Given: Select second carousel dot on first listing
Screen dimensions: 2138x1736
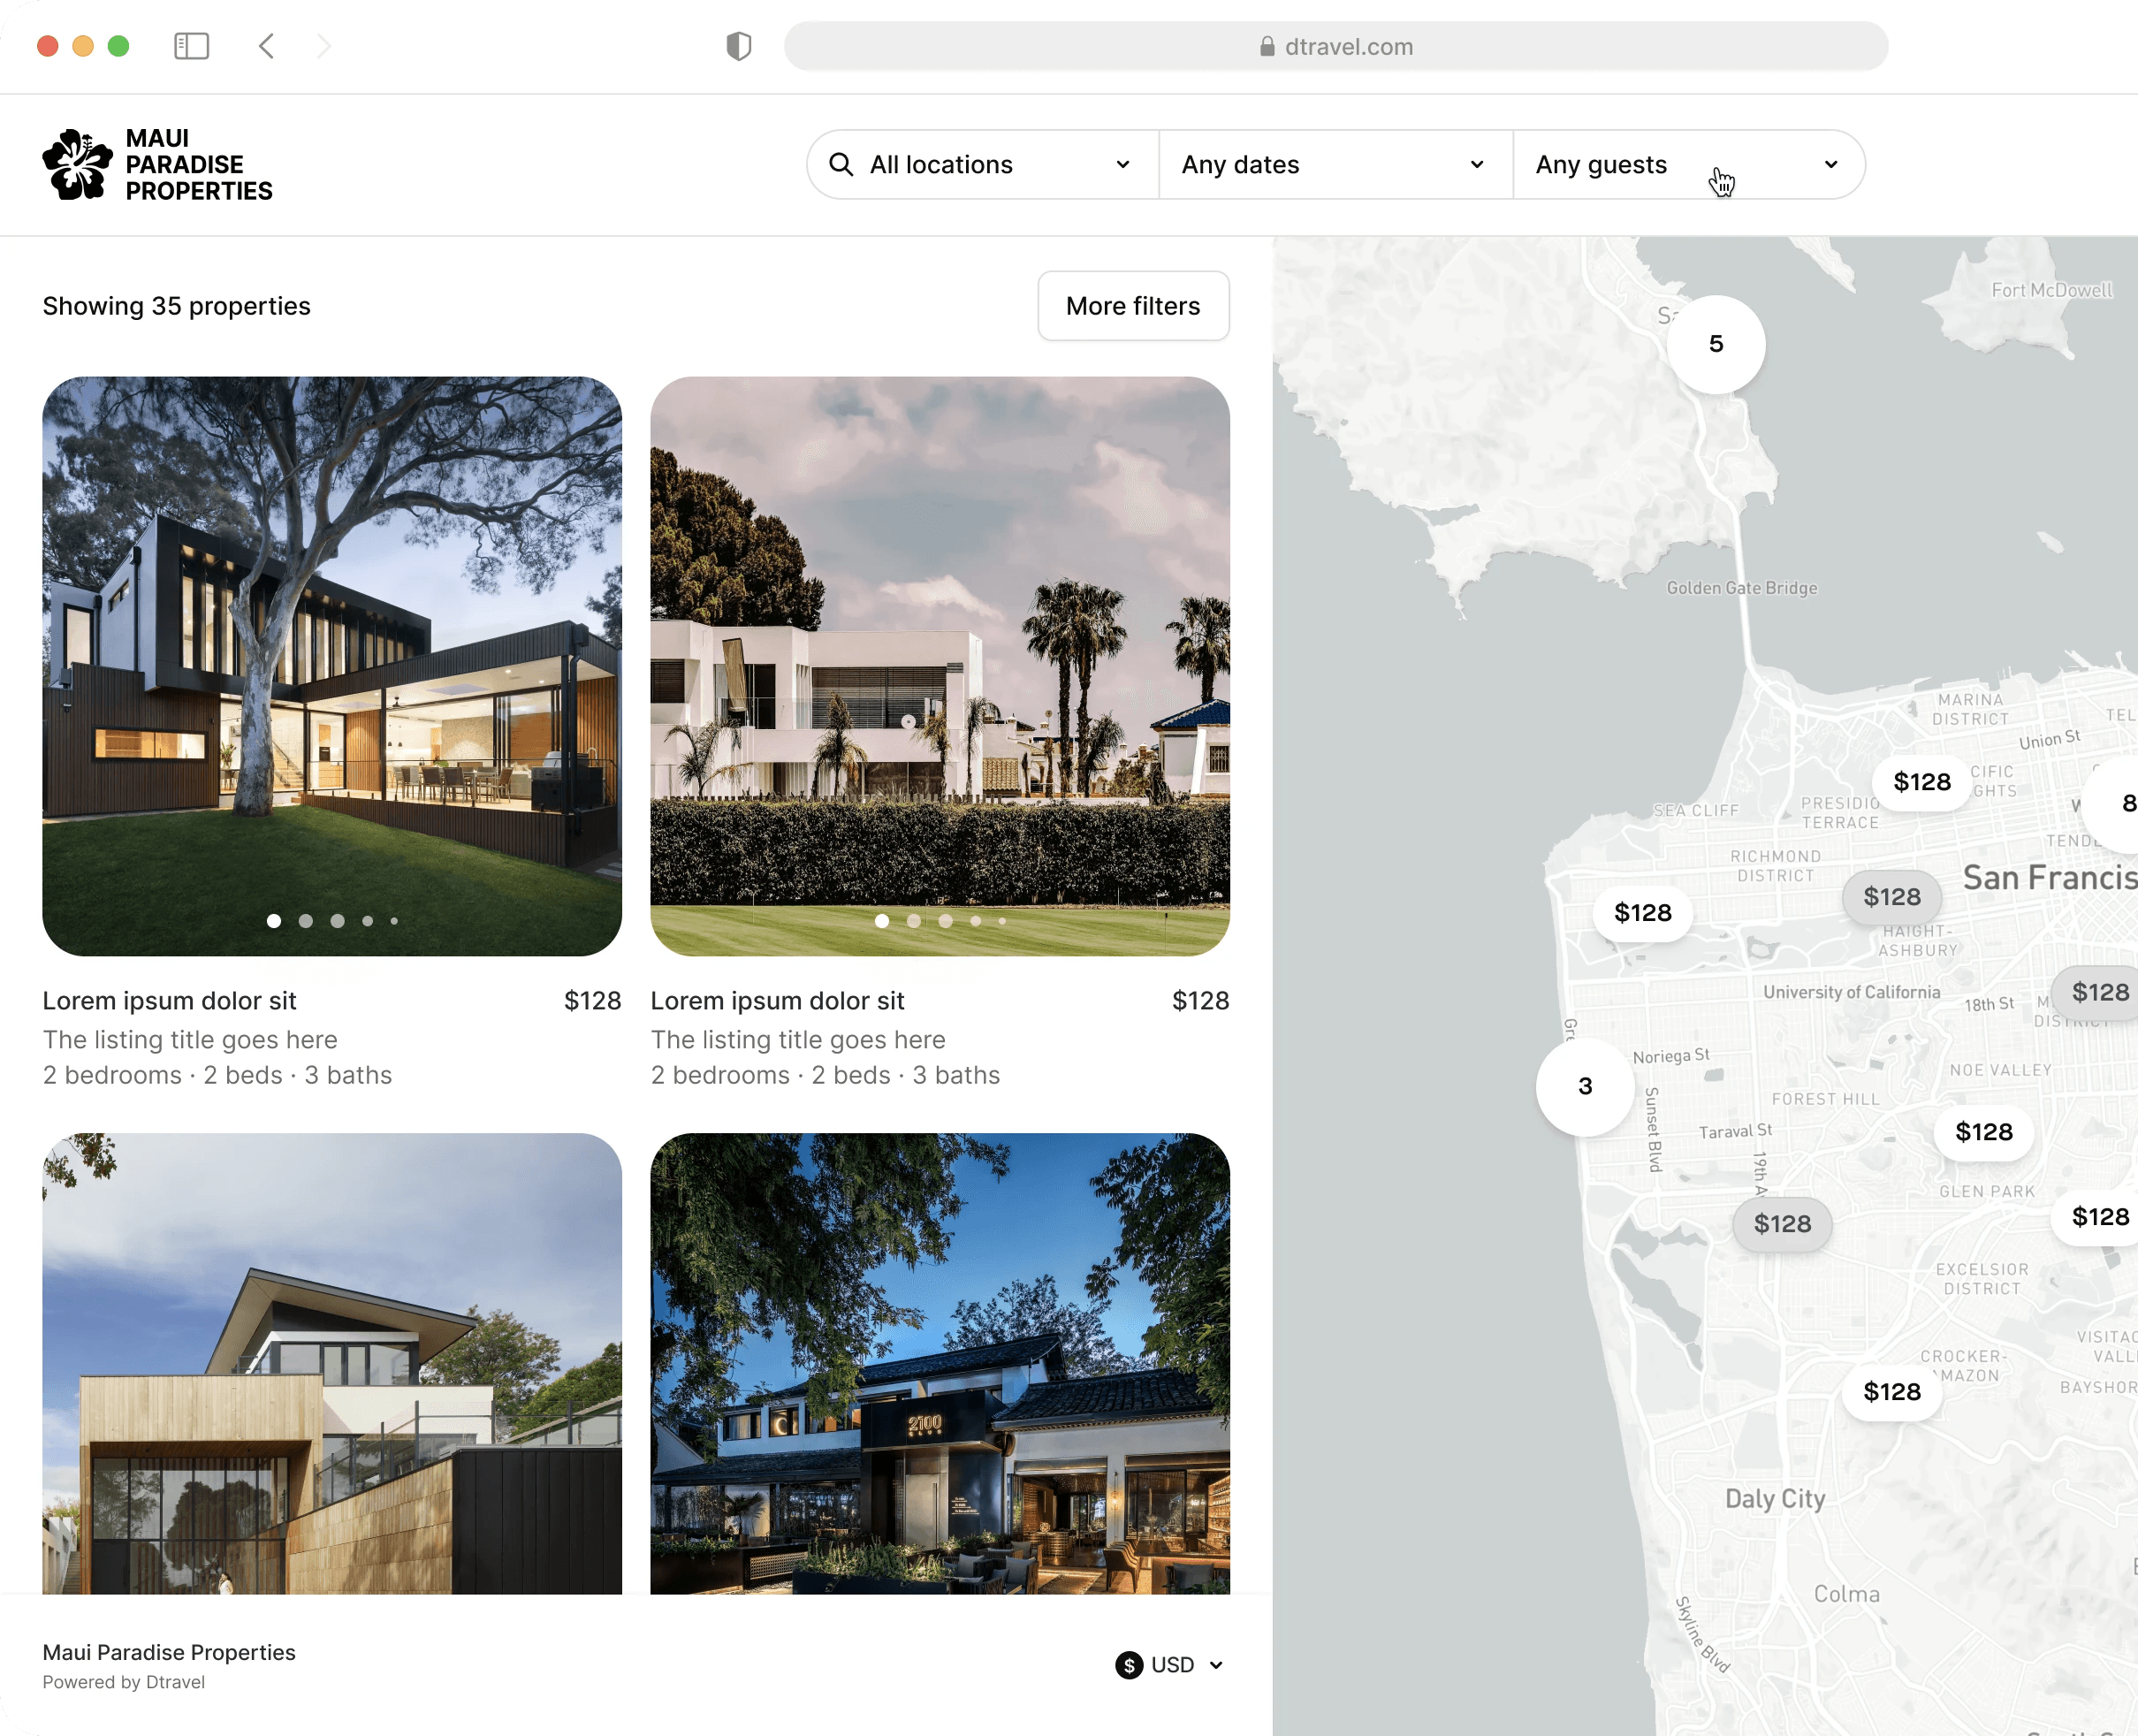Looking at the screenshot, I should point(306,921).
